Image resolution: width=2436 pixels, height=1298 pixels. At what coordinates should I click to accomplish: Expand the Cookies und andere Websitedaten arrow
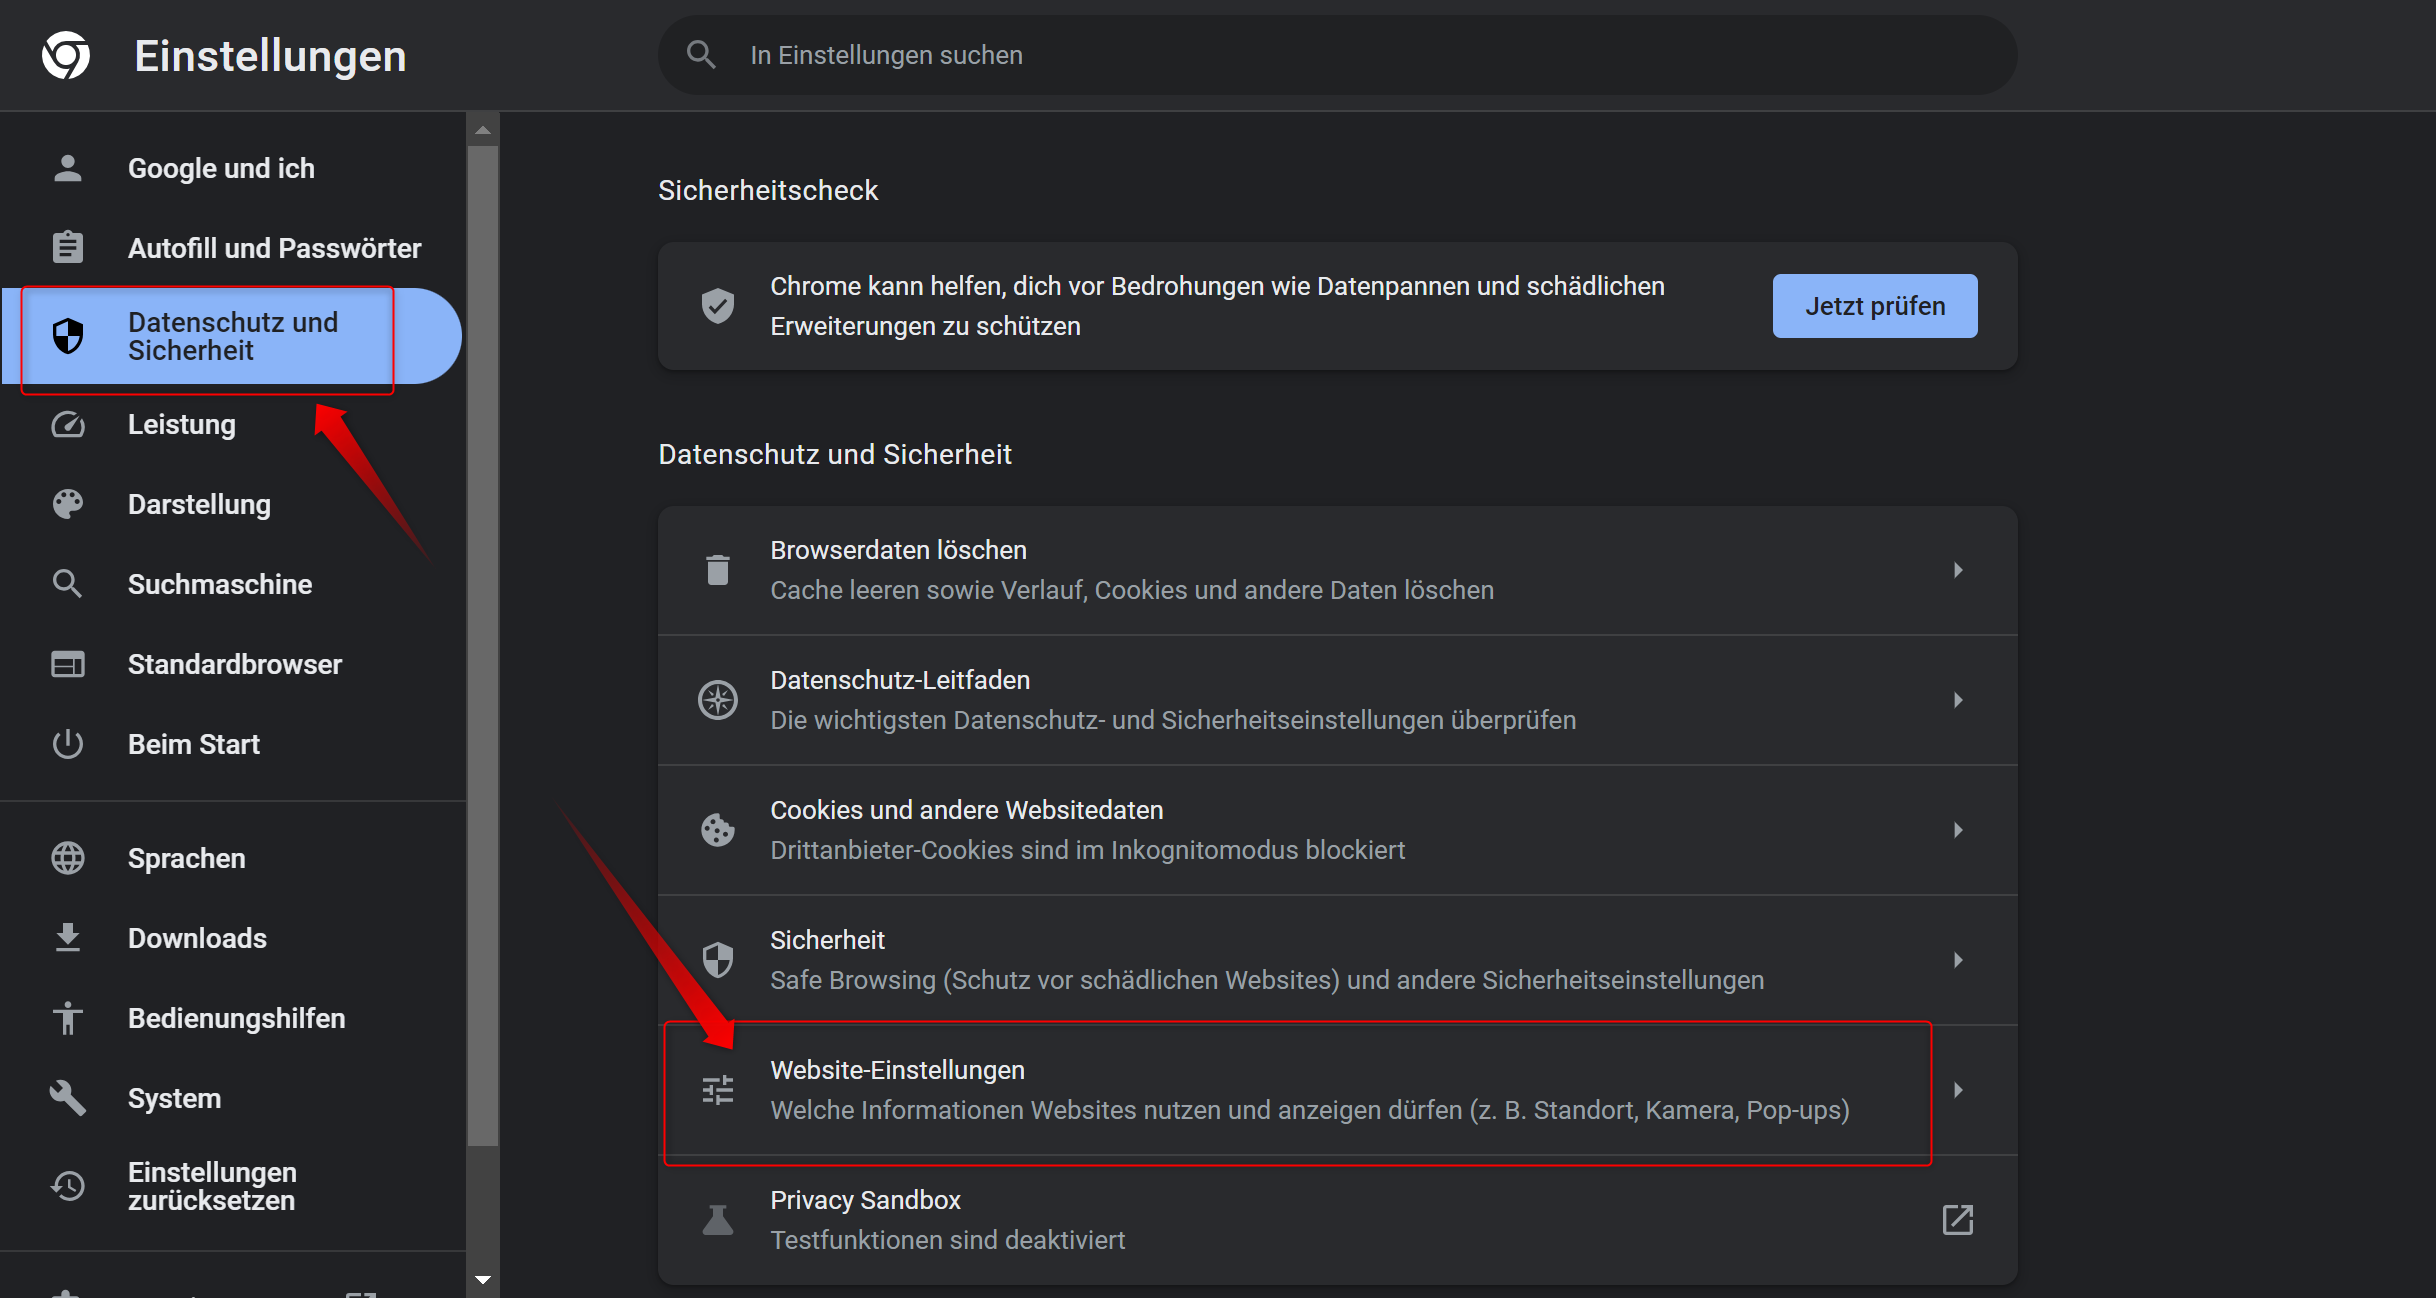pyautogui.click(x=1957, y=830)
